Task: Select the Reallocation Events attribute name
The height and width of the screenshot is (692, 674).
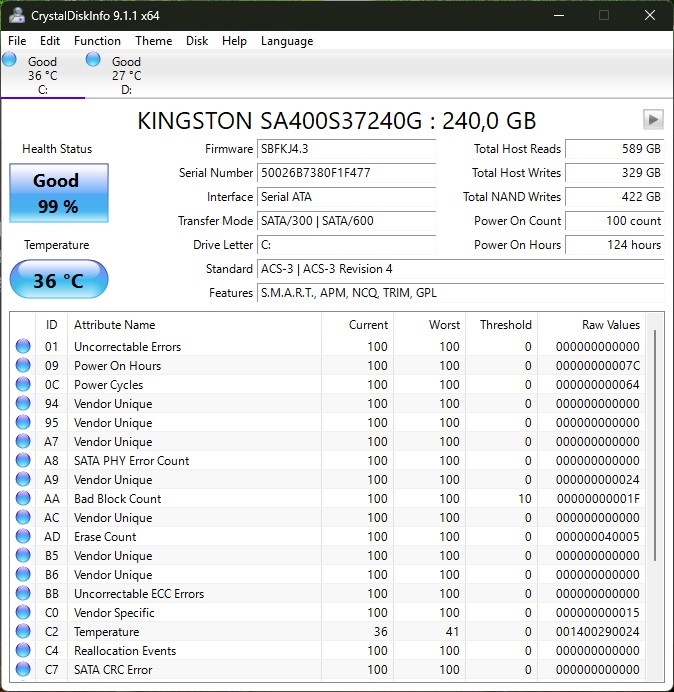Action: [x=125, y=651]
